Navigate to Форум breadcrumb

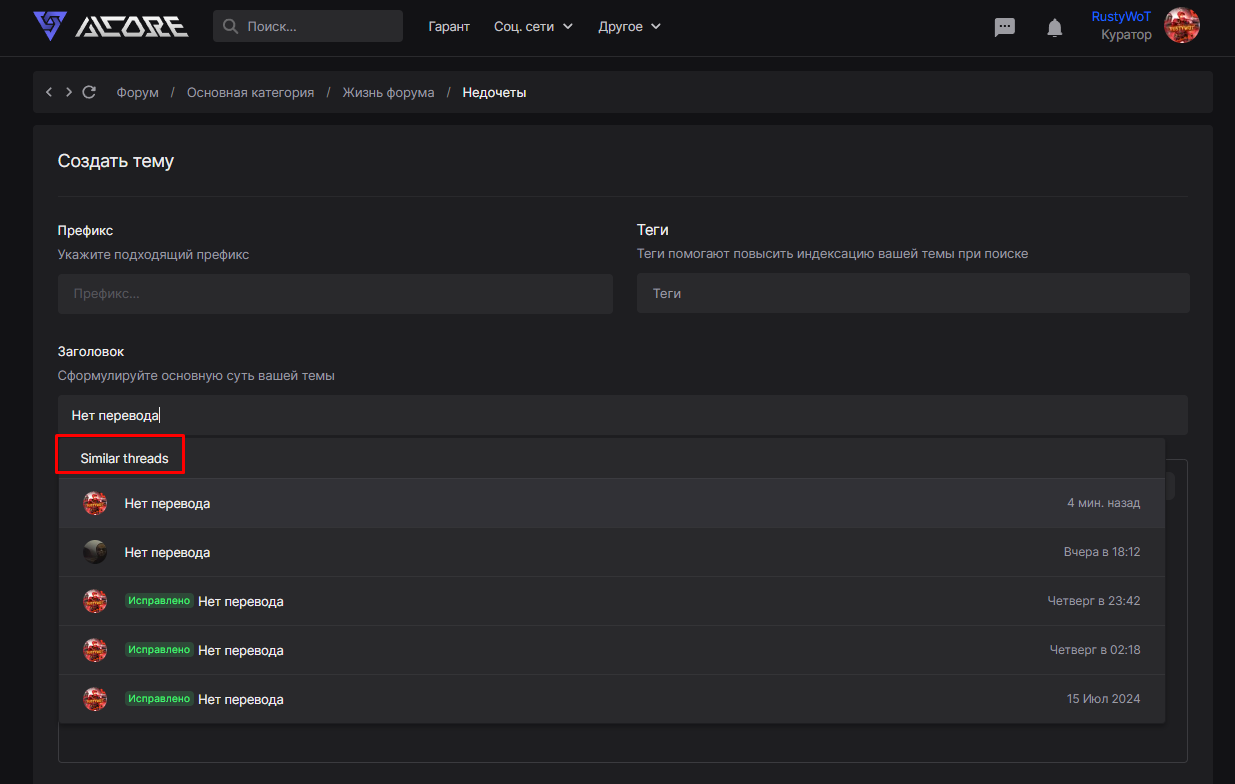(137, 92)
